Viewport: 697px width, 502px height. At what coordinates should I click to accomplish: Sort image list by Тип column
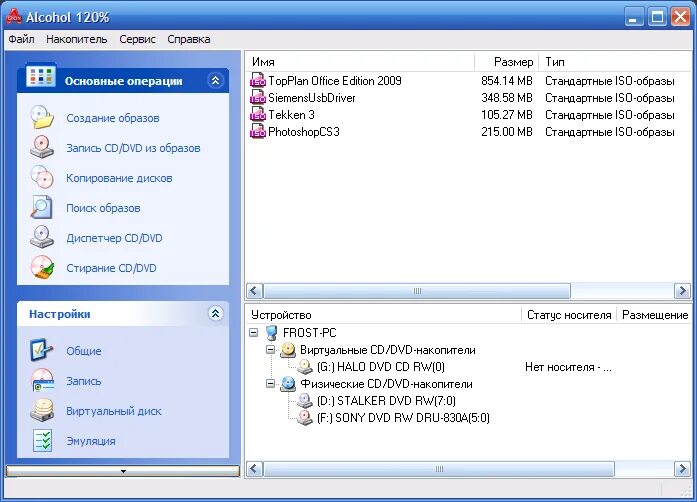click(616, 62)
